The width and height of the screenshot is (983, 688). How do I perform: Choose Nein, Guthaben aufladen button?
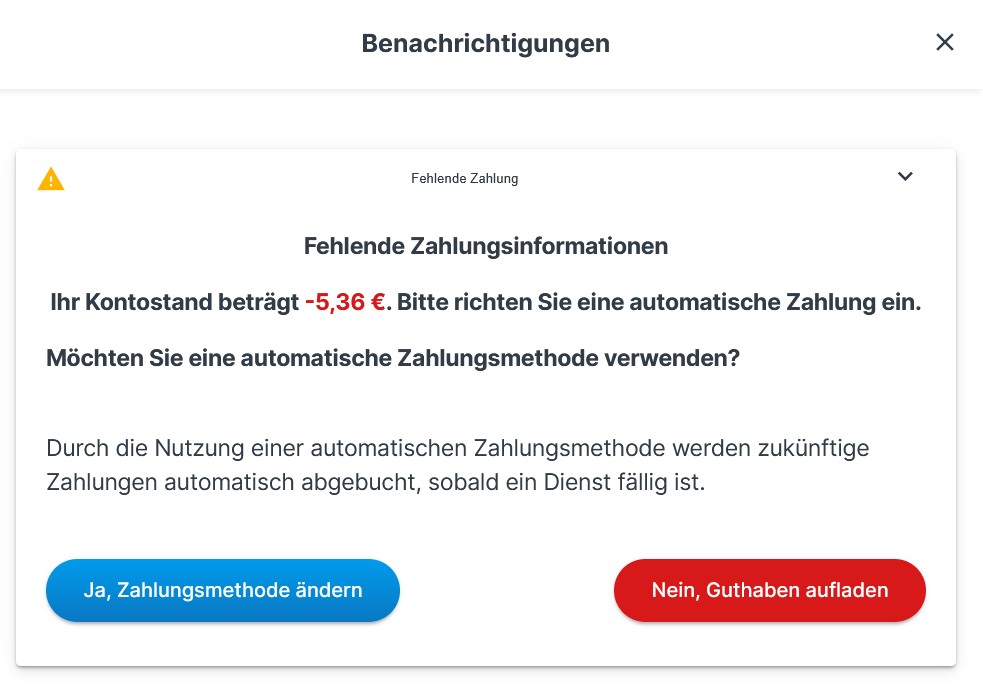tap(769, 590)
